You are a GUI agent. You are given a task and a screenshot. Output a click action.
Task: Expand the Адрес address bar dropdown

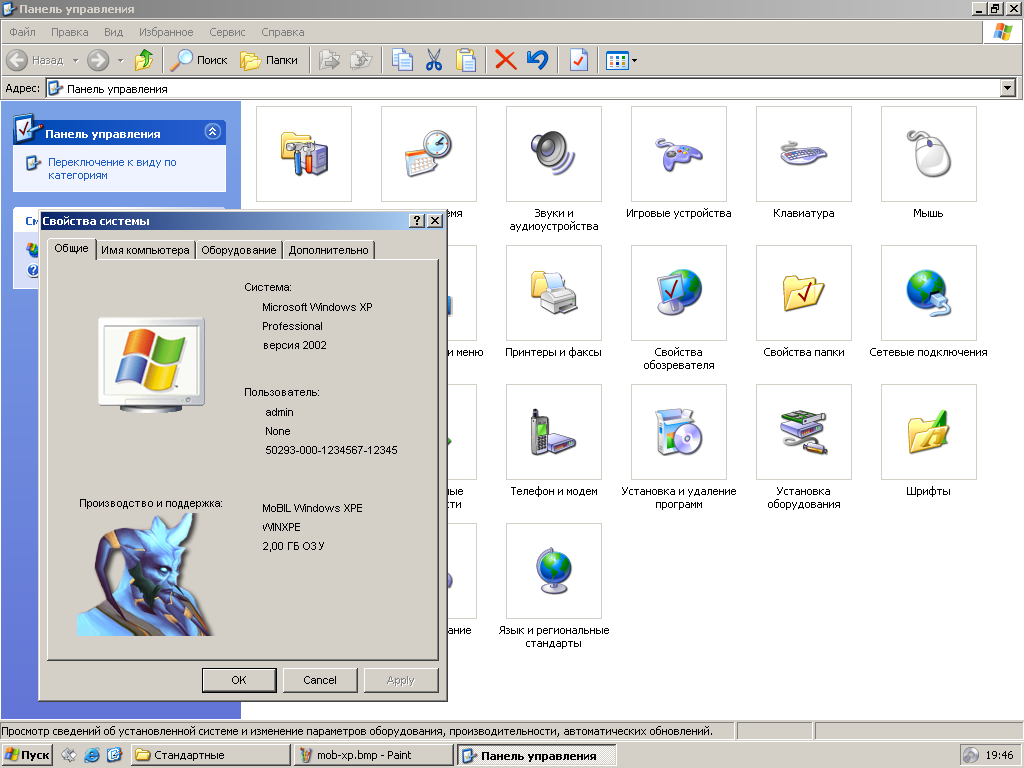click(1008, 88)
